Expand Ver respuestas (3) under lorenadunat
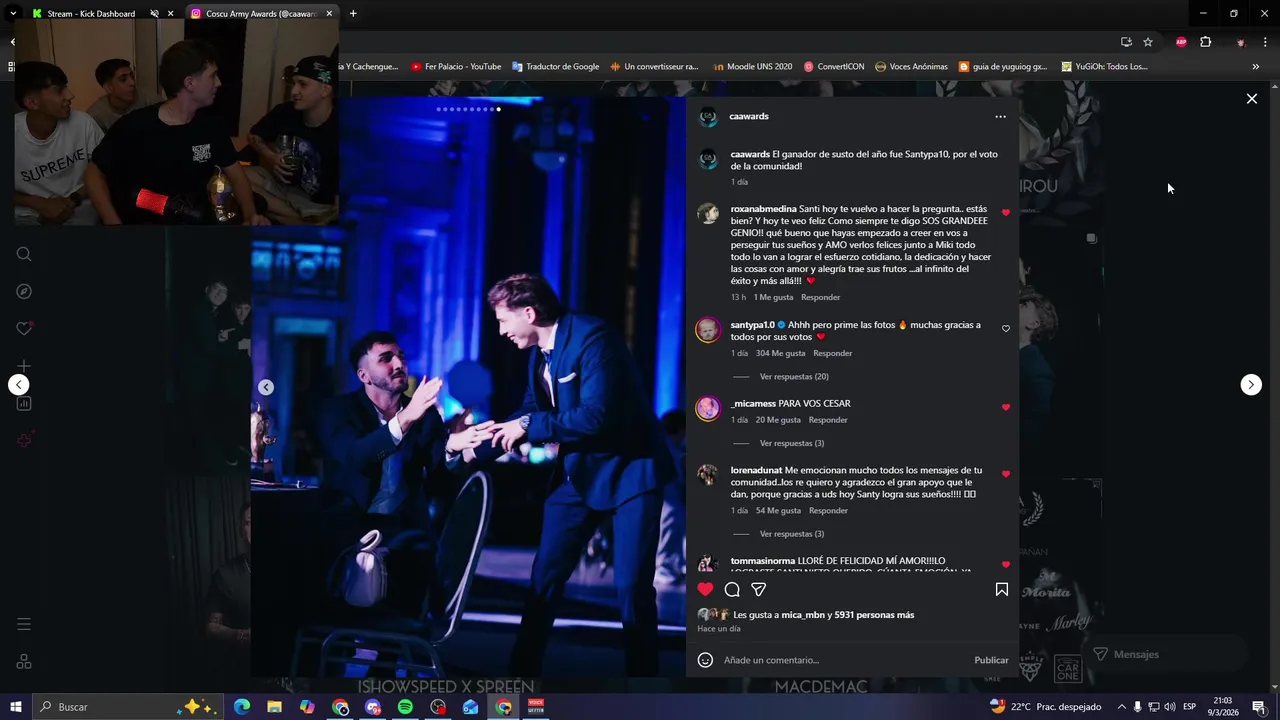The height and width of the screenshot is (720, 1280). [792, 534]
